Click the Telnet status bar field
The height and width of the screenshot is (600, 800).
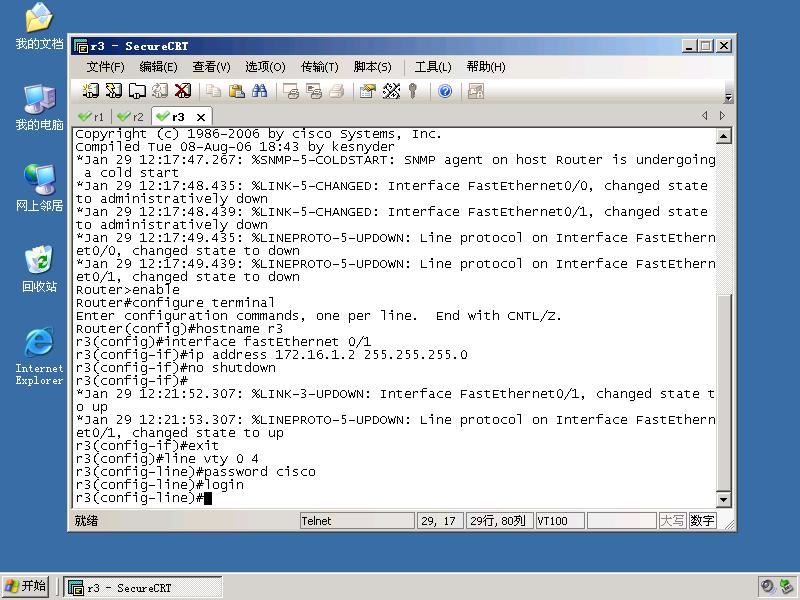(x=357, y=521)
